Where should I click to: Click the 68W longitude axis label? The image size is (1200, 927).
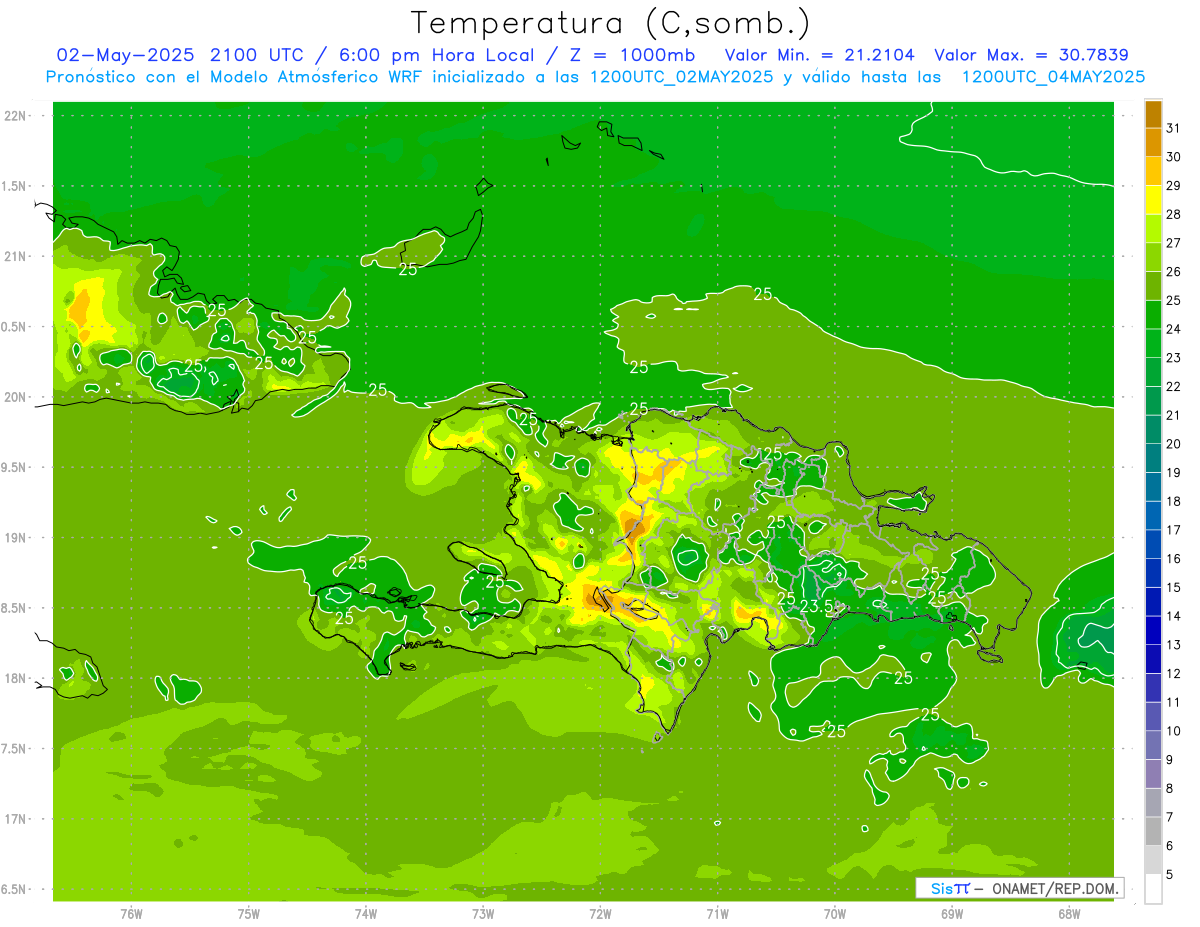pos(1069,913)
